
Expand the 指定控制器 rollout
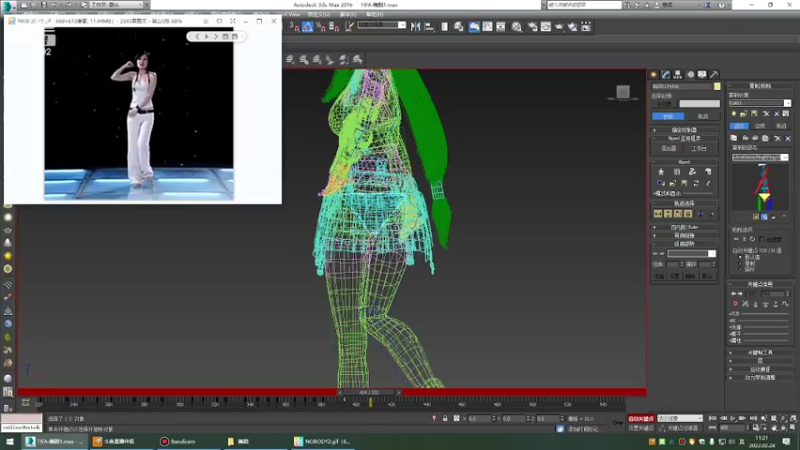684,130
